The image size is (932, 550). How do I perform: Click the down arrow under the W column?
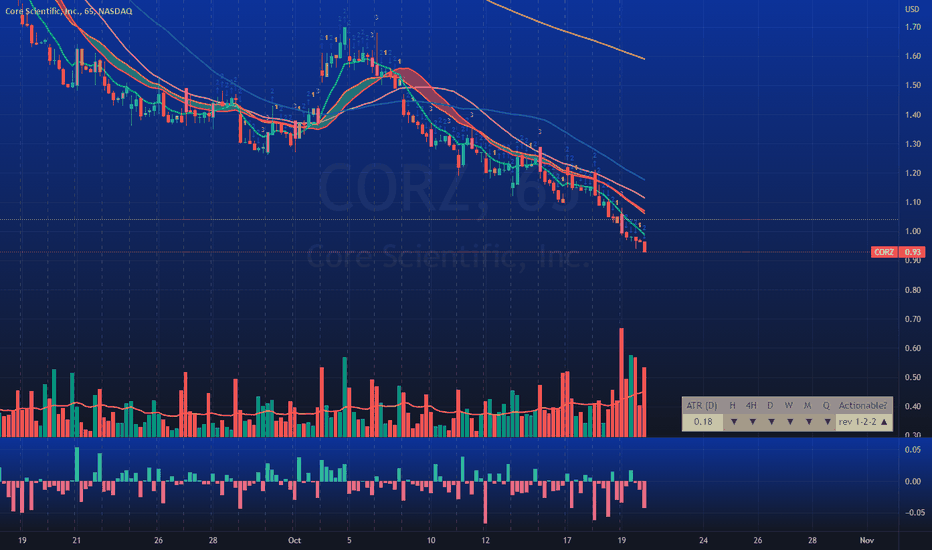[790, 422]
